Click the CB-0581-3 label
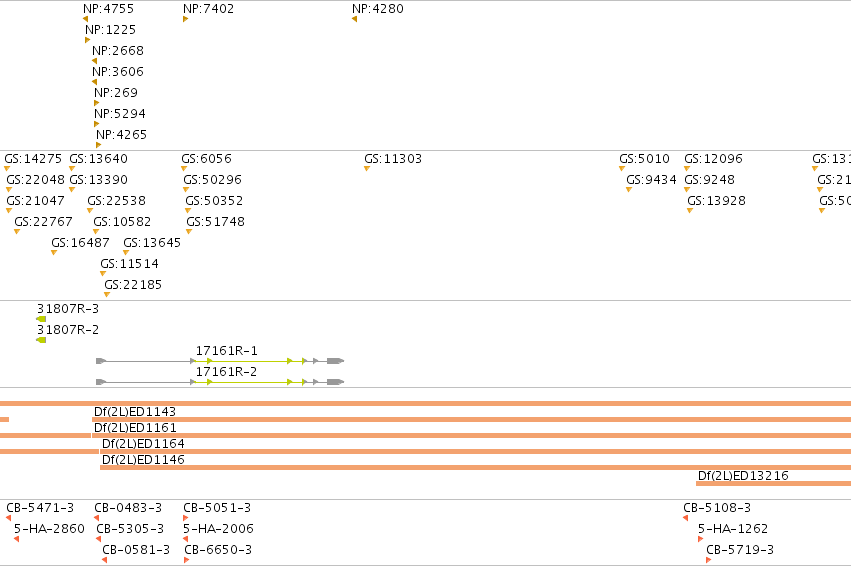The width and height of the screenshot is (851, 566). coord(136,550)
